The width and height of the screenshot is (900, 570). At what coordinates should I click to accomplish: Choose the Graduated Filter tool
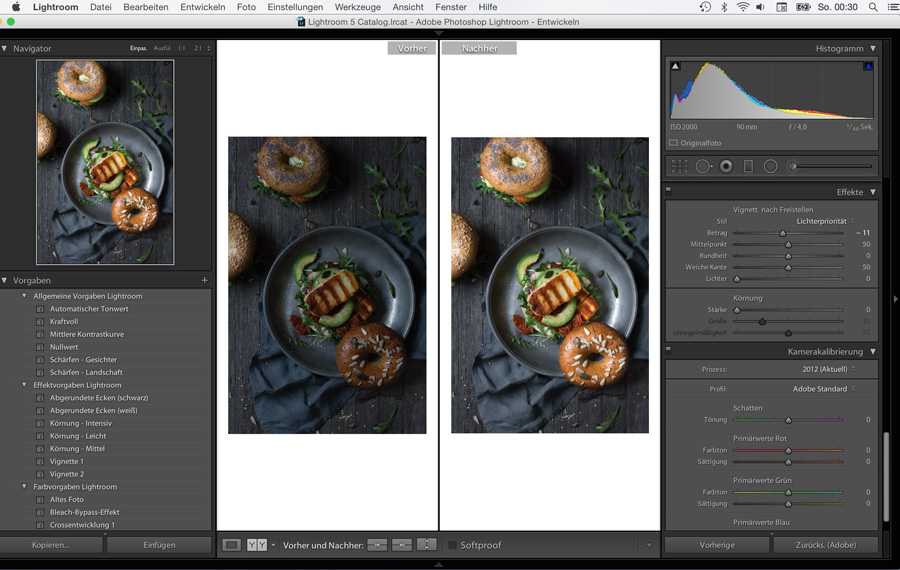pyautogui.click(x=748, y=166)
